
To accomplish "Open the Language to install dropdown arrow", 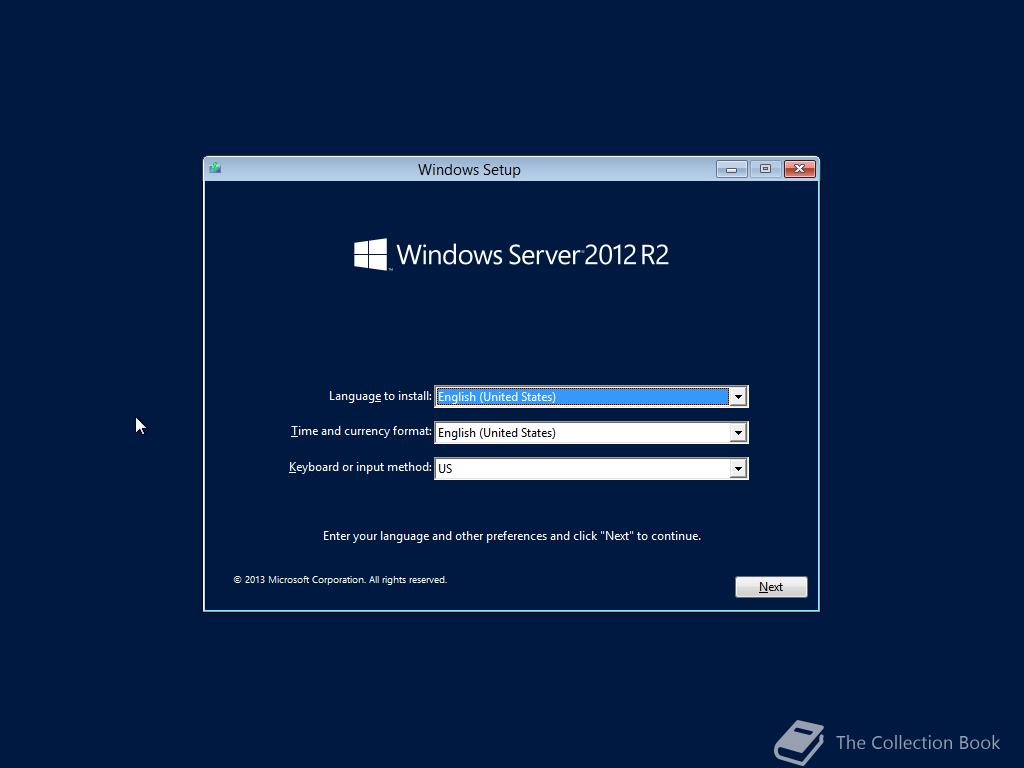I will coord(738,396).
